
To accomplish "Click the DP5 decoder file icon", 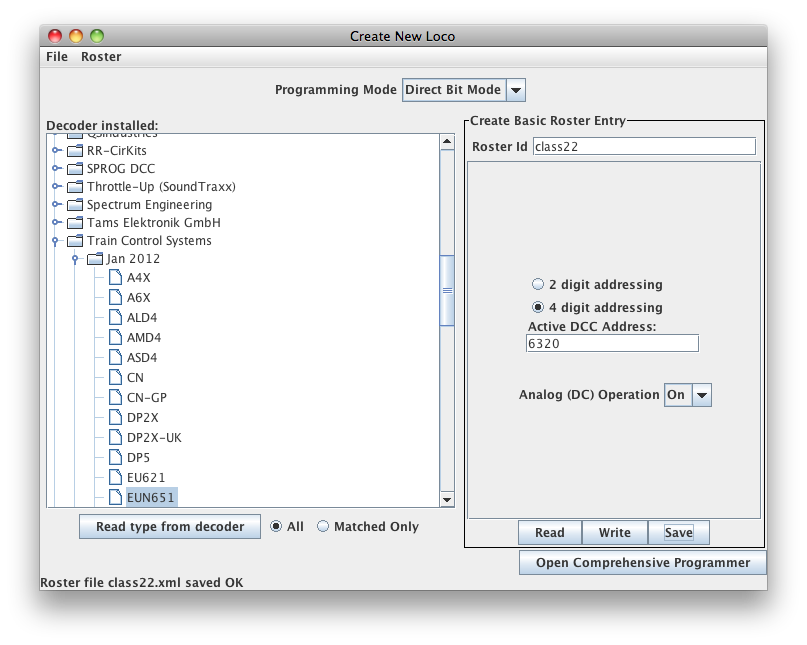I will coord(116,458).
